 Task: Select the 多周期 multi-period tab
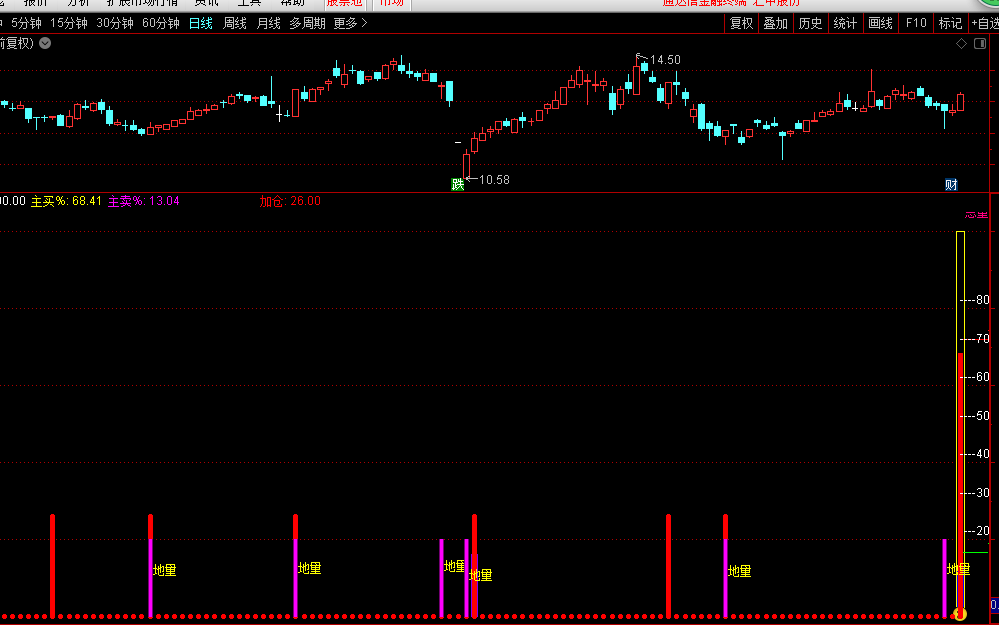pyautogui.click(x=307, y=23)
